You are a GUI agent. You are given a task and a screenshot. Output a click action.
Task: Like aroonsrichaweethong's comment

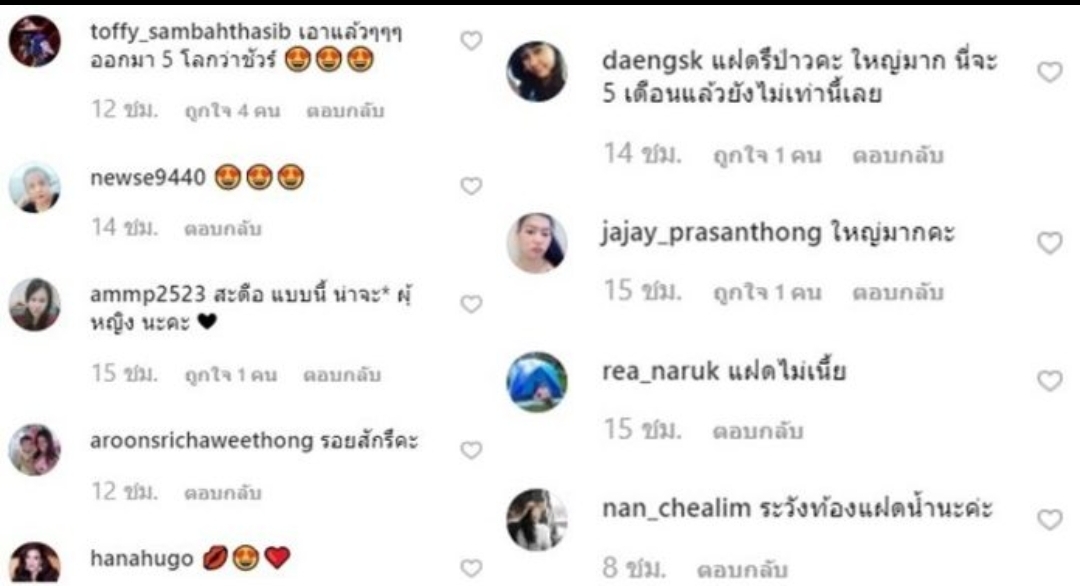[471, 450]
